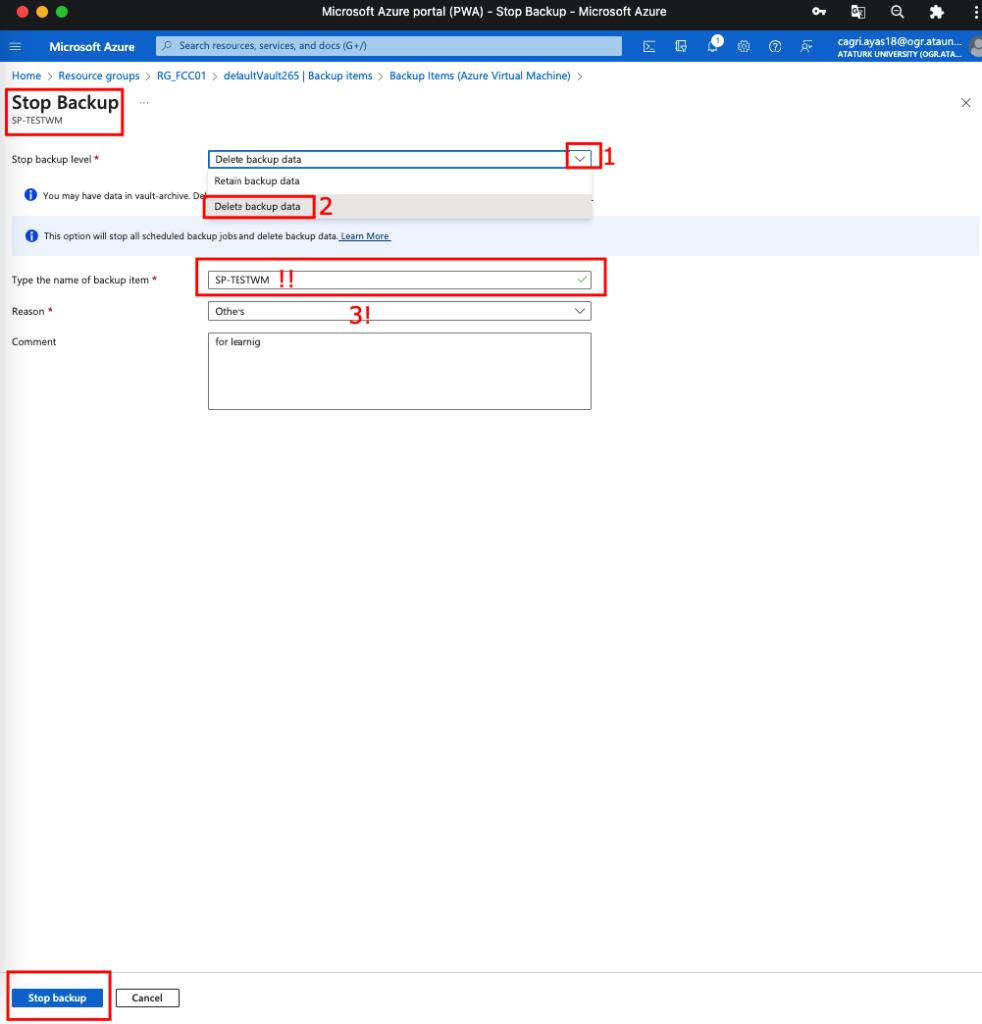The width and height of the screenshot is (982, 1024).
Task: Launch Cloud Shell from the top bar
Action: click(x=649, y=47)
